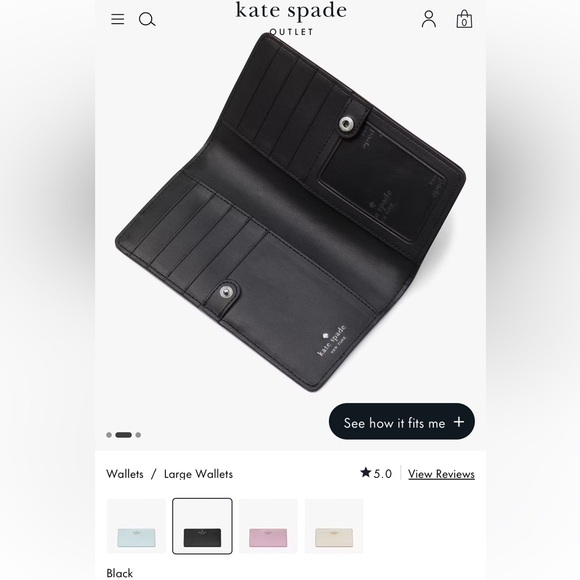Open the View Reviews link
The height and width of the screenshot is (580, 580).
tap(441, 474)
